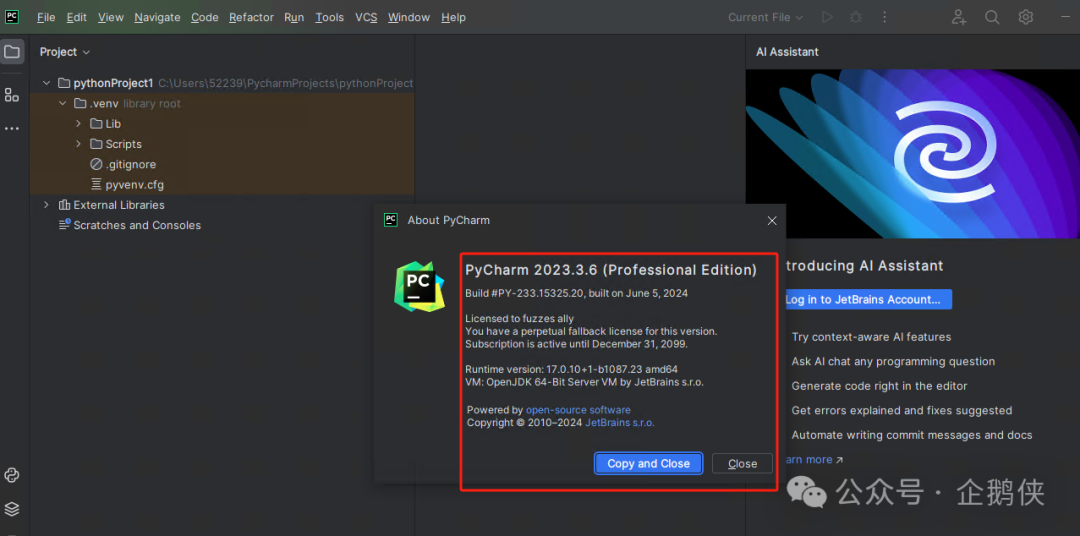Open the View menu

(x=111, y=17)
